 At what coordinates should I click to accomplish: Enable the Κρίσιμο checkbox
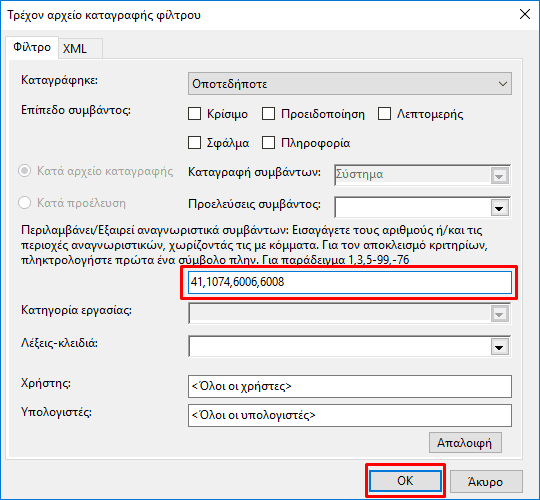195,114
